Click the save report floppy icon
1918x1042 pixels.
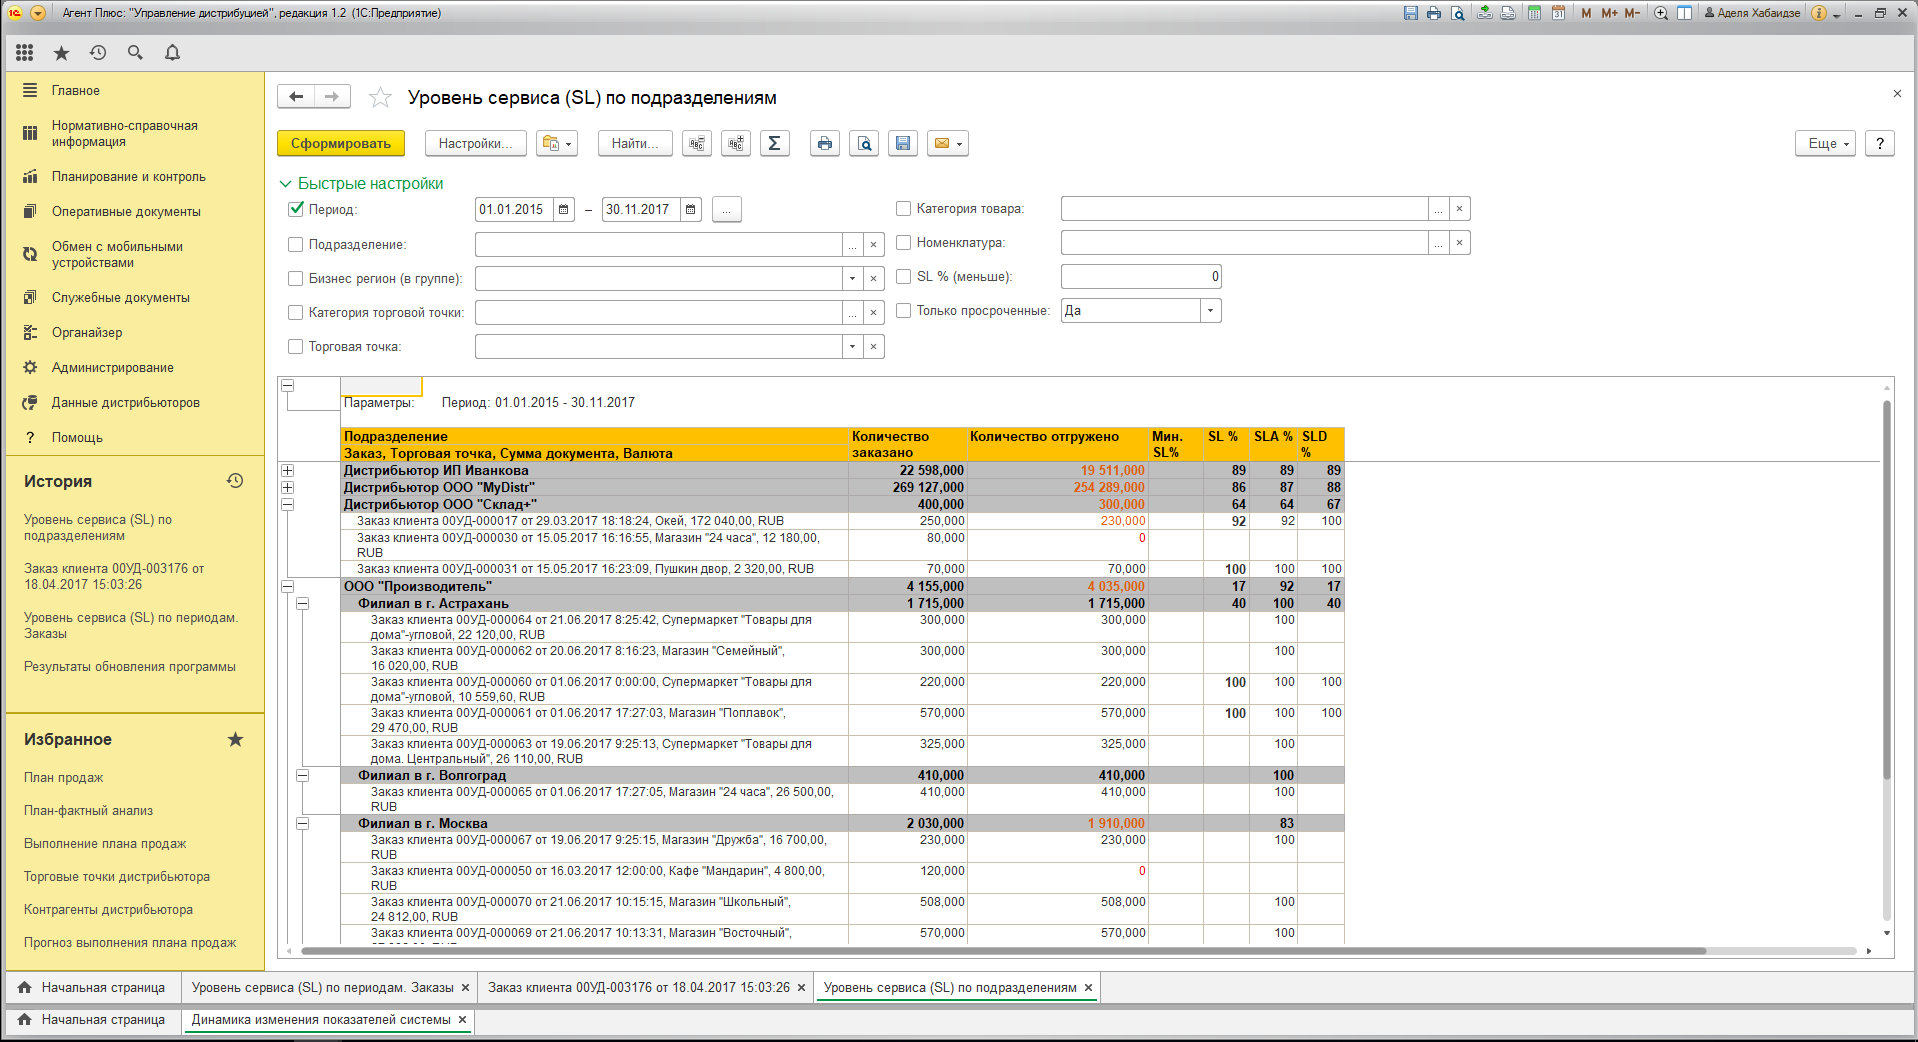[x=903, y=144]
